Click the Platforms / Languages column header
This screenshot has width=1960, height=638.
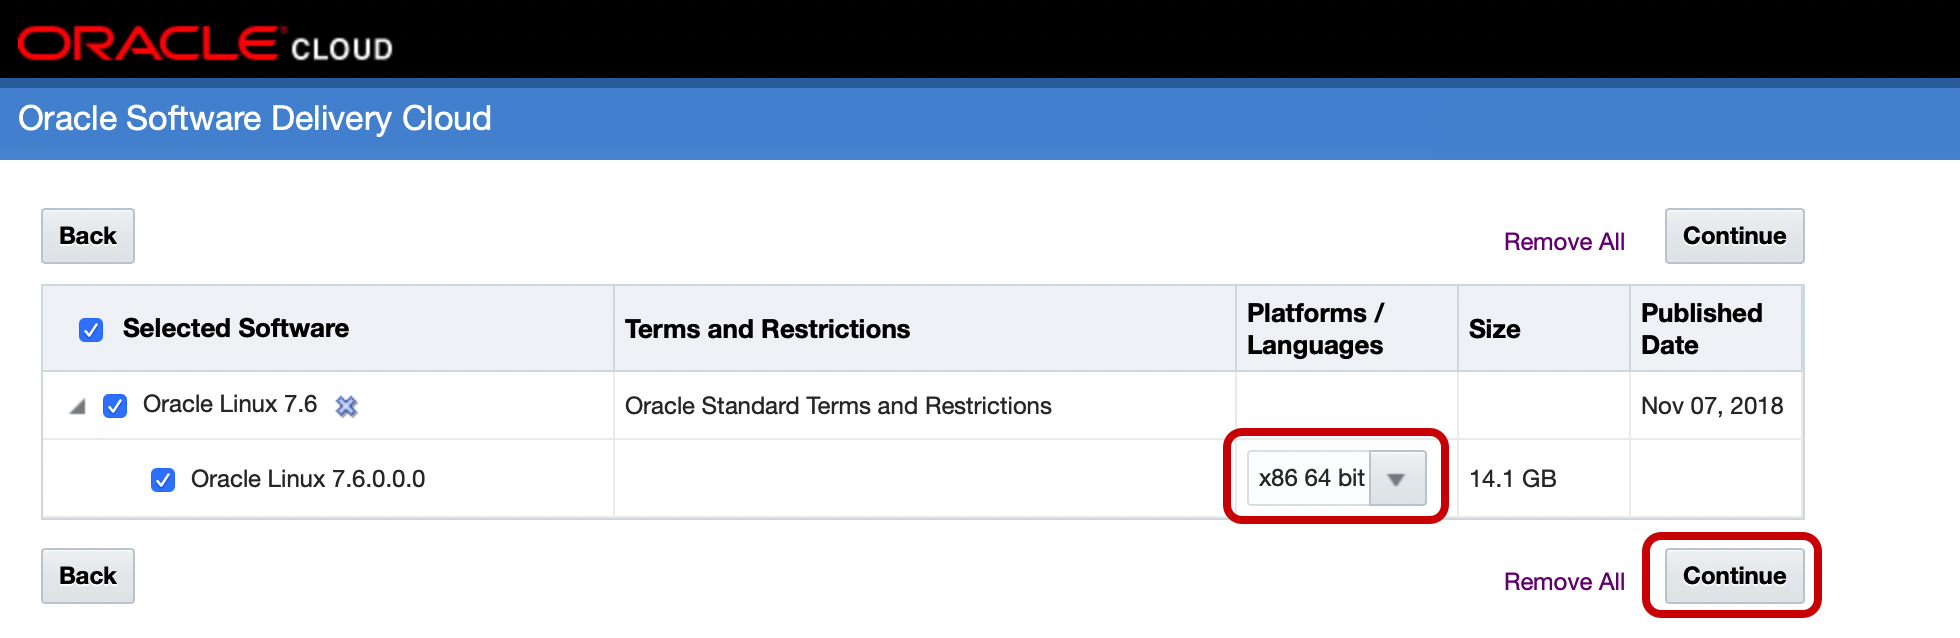tap(1315, 329)
